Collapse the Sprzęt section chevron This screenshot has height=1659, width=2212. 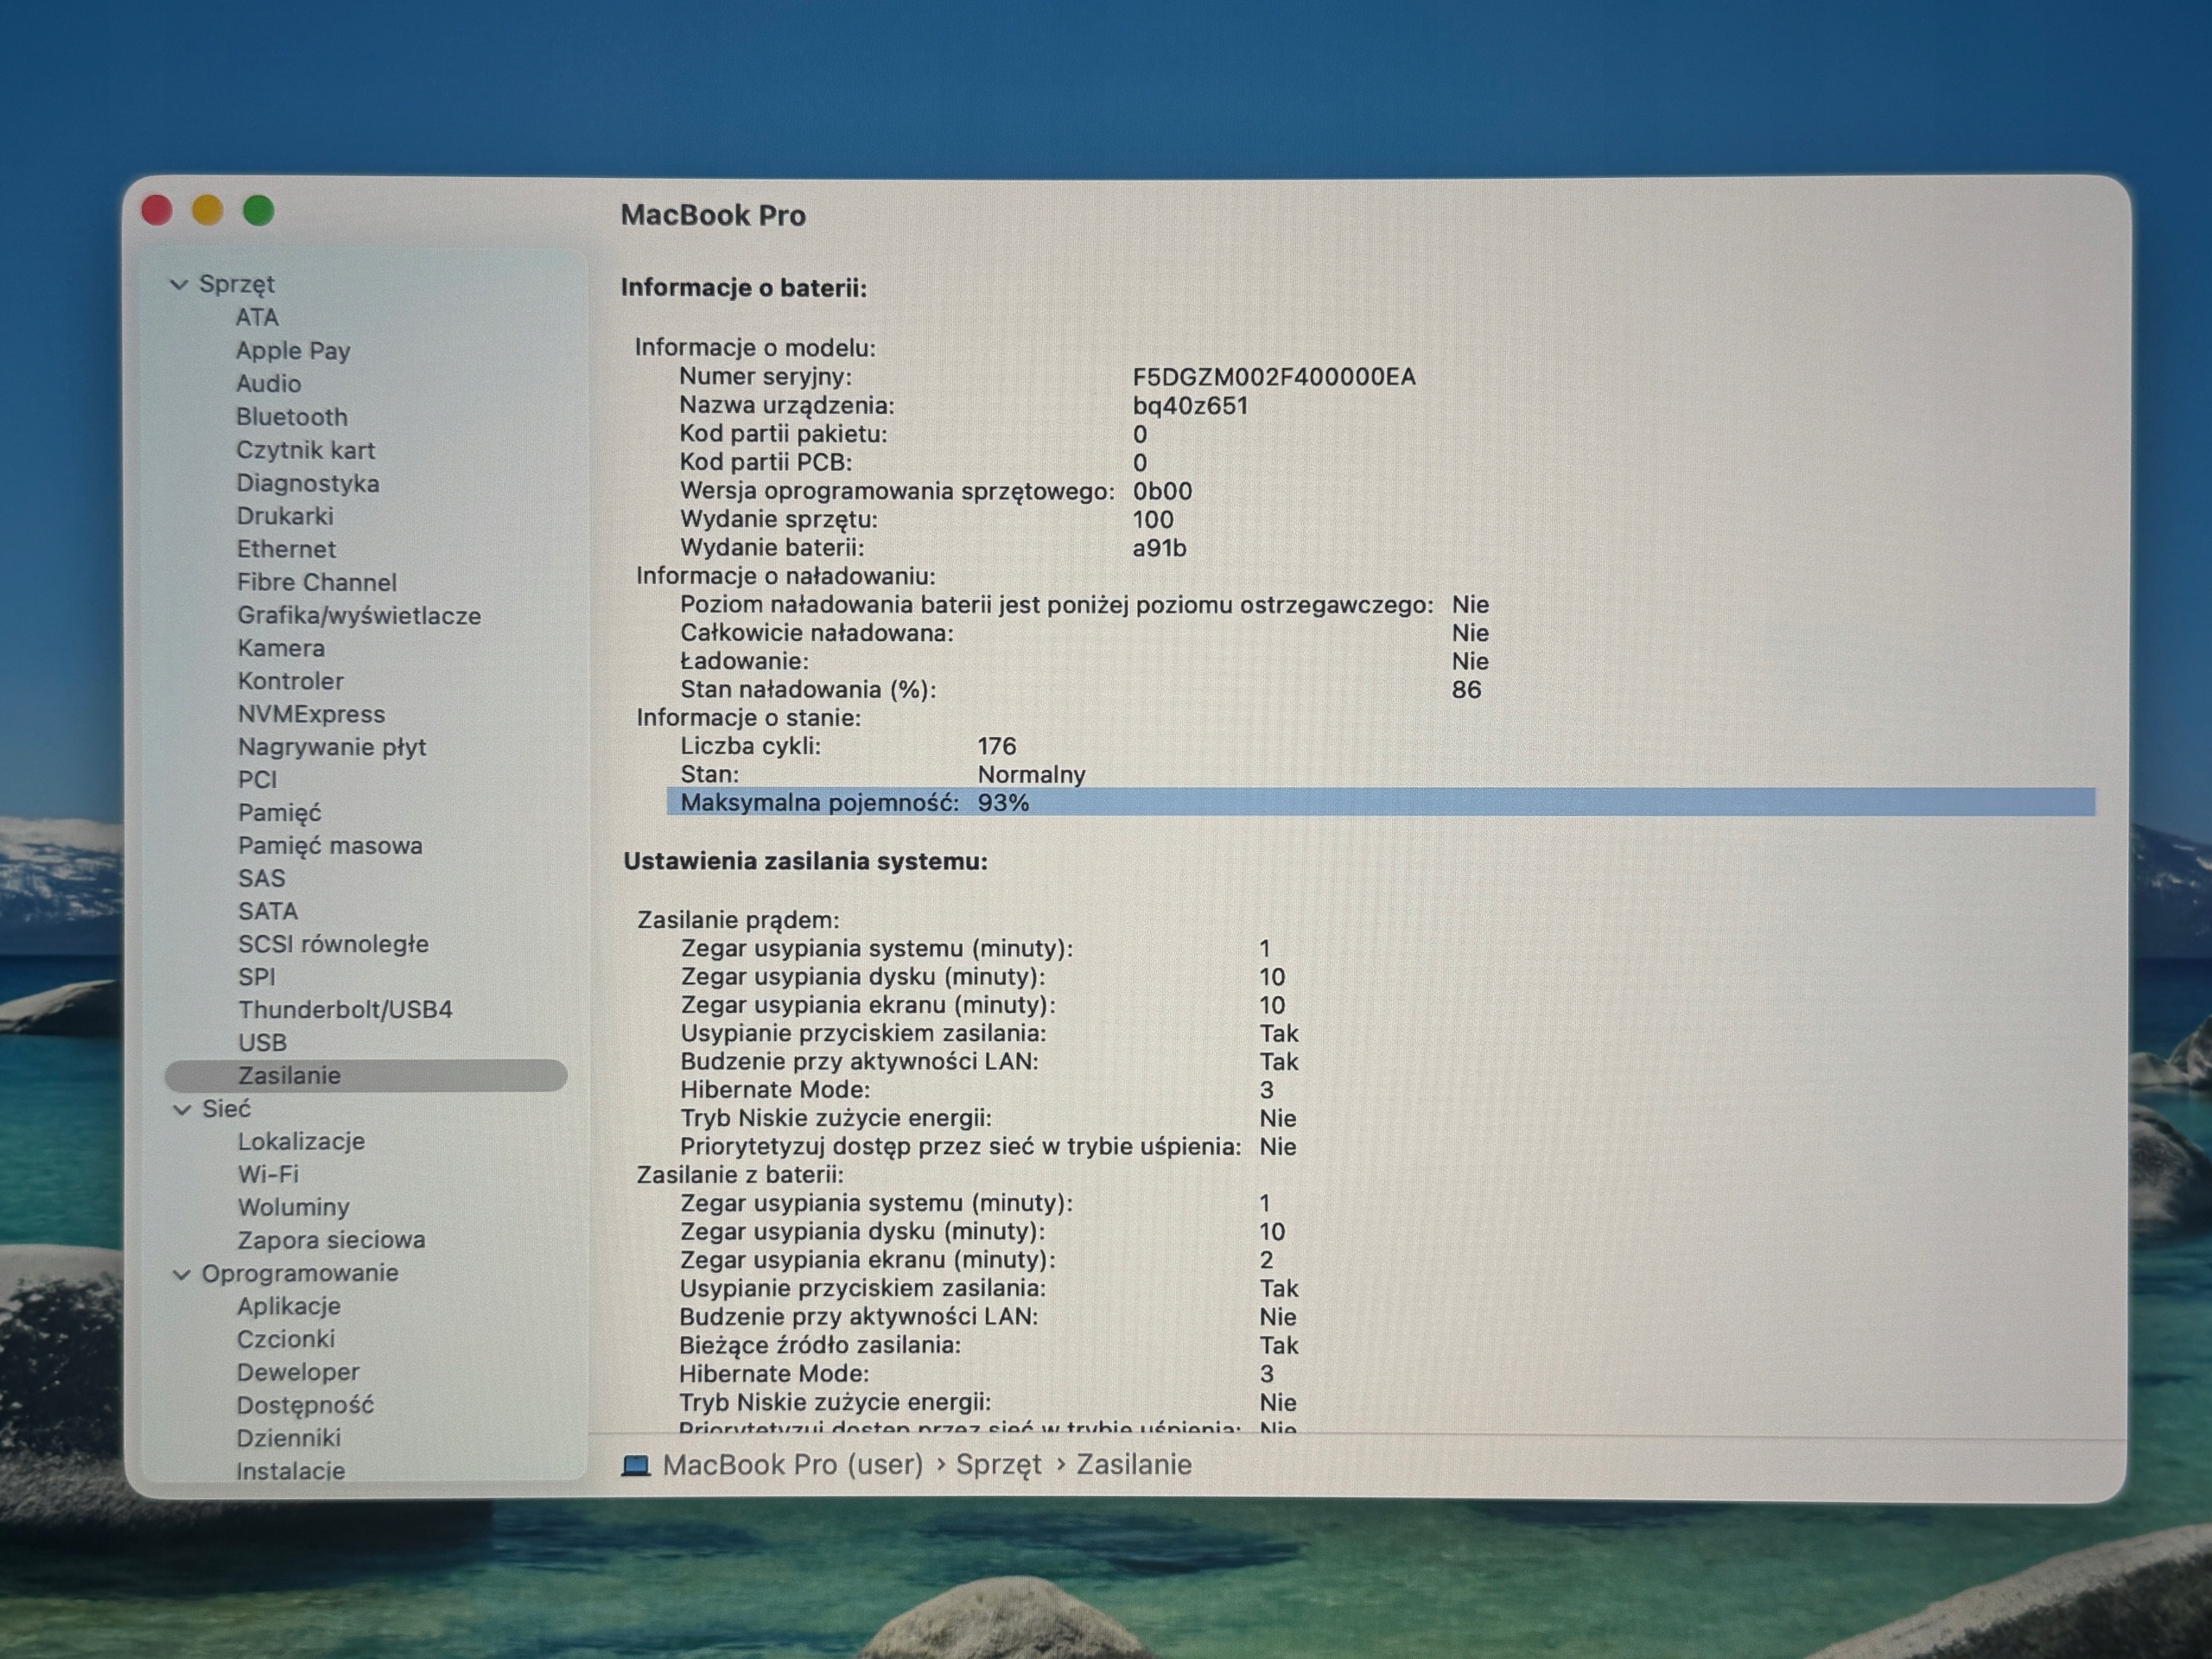point(179,285)
